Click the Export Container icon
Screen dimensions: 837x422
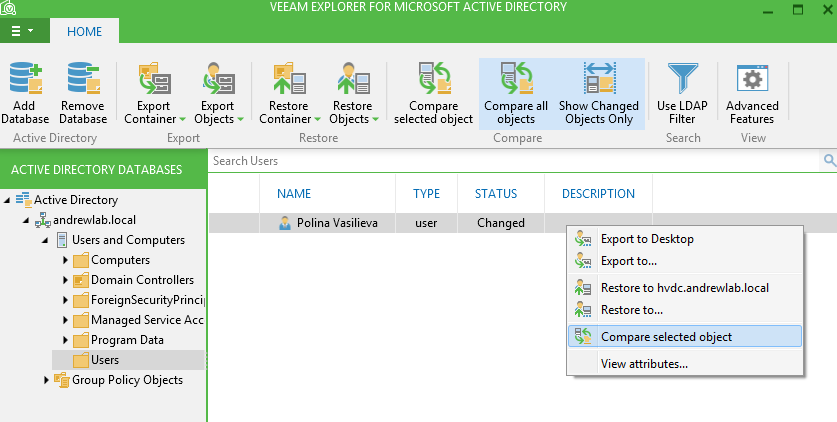click(154, 78)
